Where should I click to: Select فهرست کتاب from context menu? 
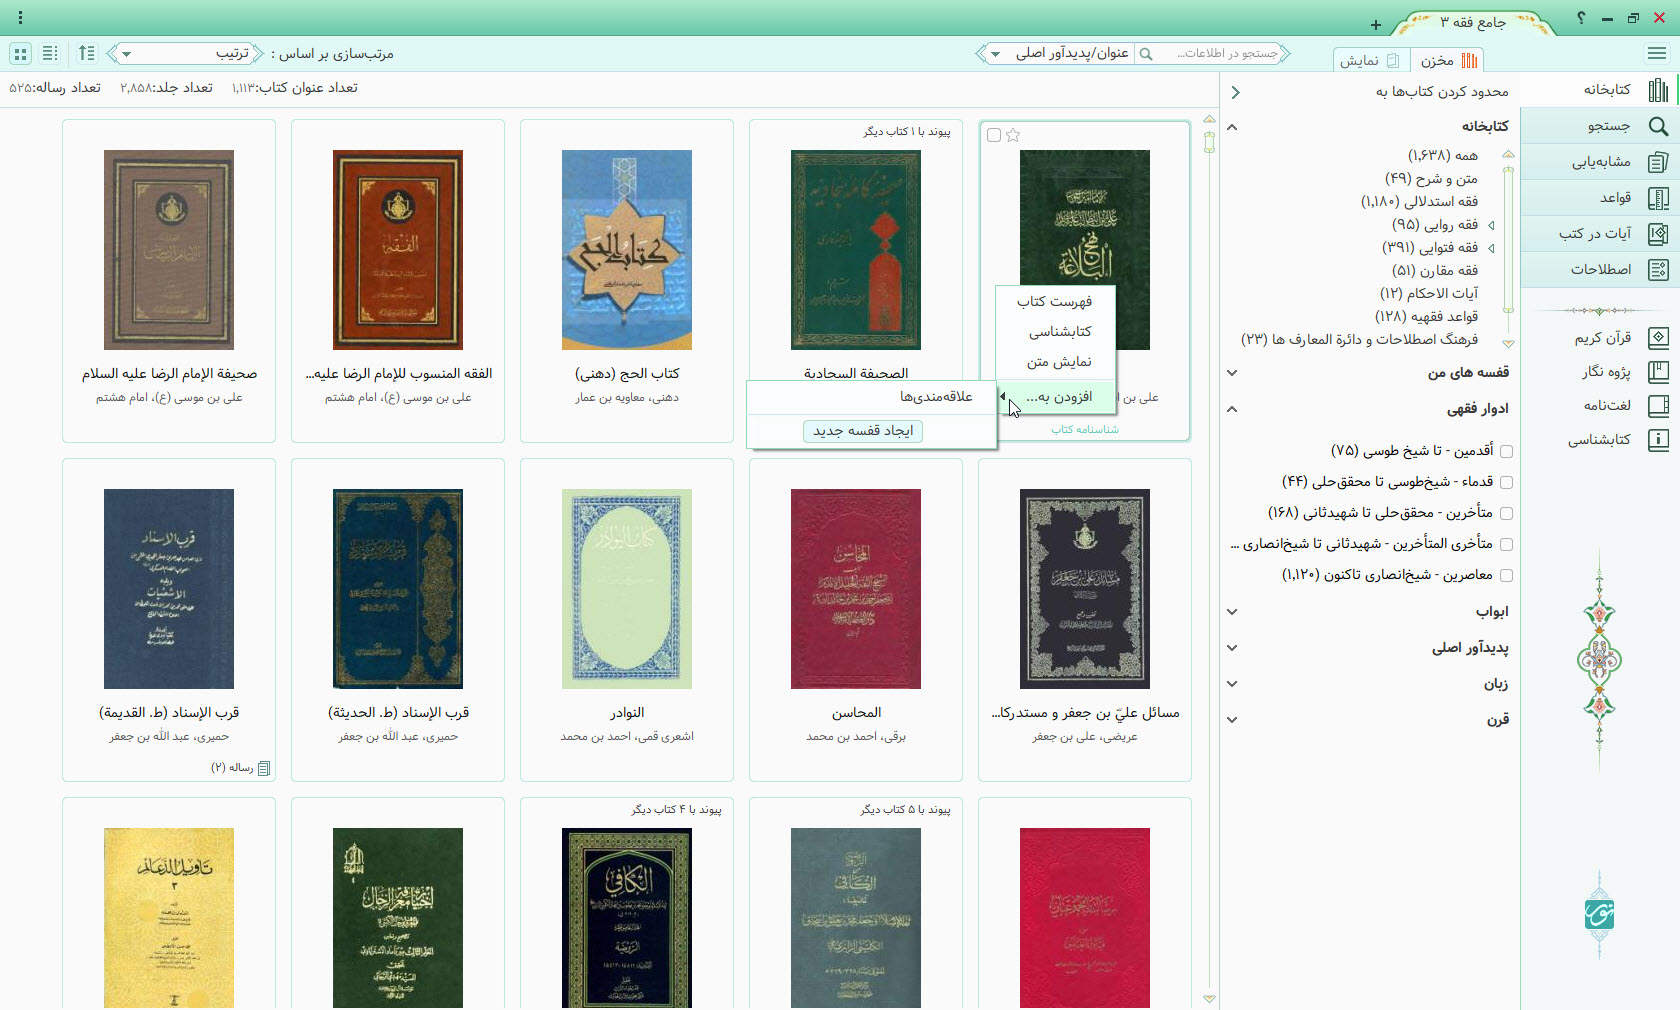[x=1055, y=302]
